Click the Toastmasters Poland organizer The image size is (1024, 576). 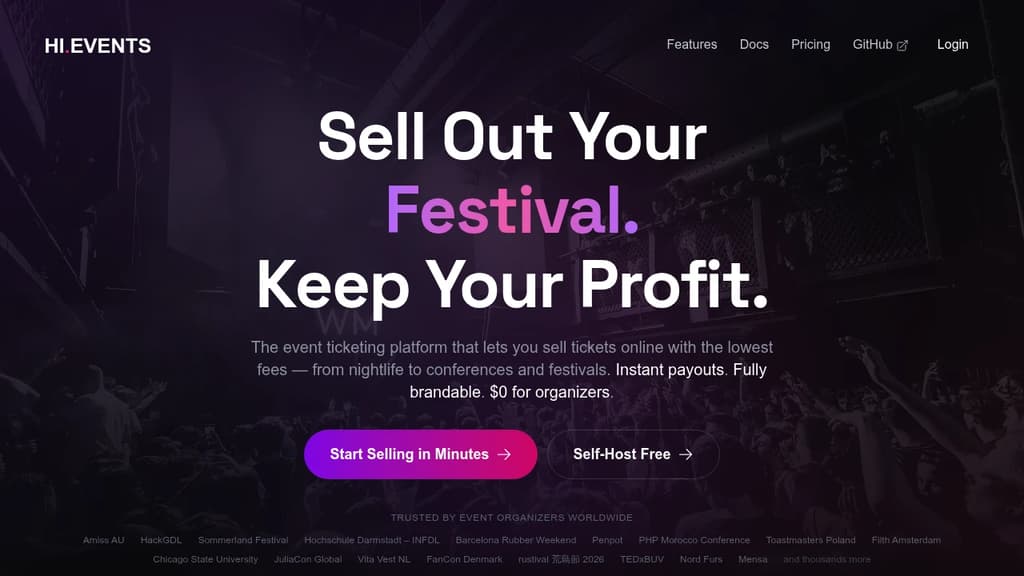(x=810, y=540)
